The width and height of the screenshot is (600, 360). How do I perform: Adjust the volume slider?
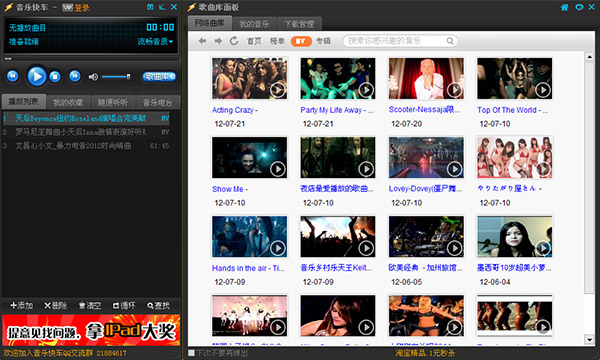point(116,77)
